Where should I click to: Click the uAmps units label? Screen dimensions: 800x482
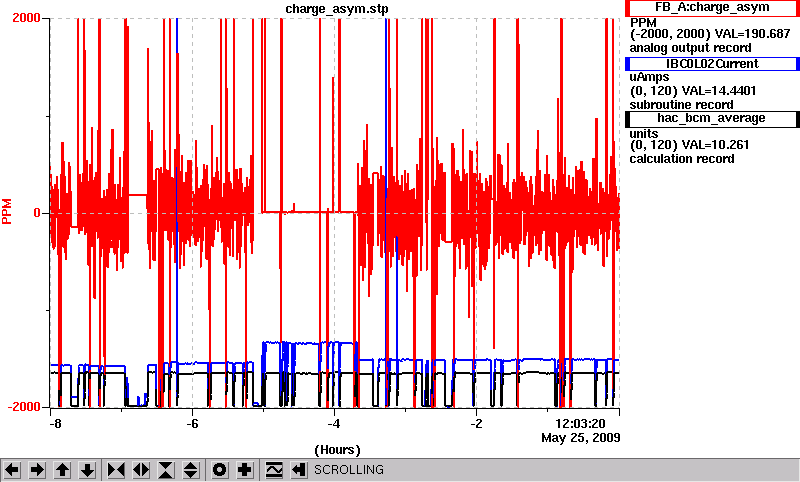[x=649, y=78]
